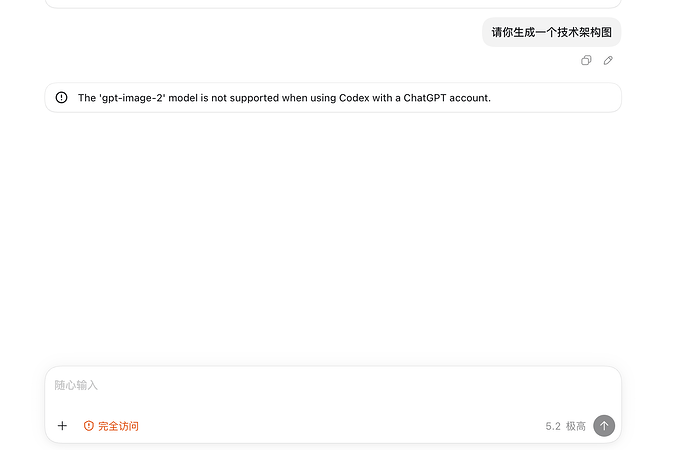Click the orange warning icon beside 完全访问
Screen dimensions: 690x450
tap(89, 426)
